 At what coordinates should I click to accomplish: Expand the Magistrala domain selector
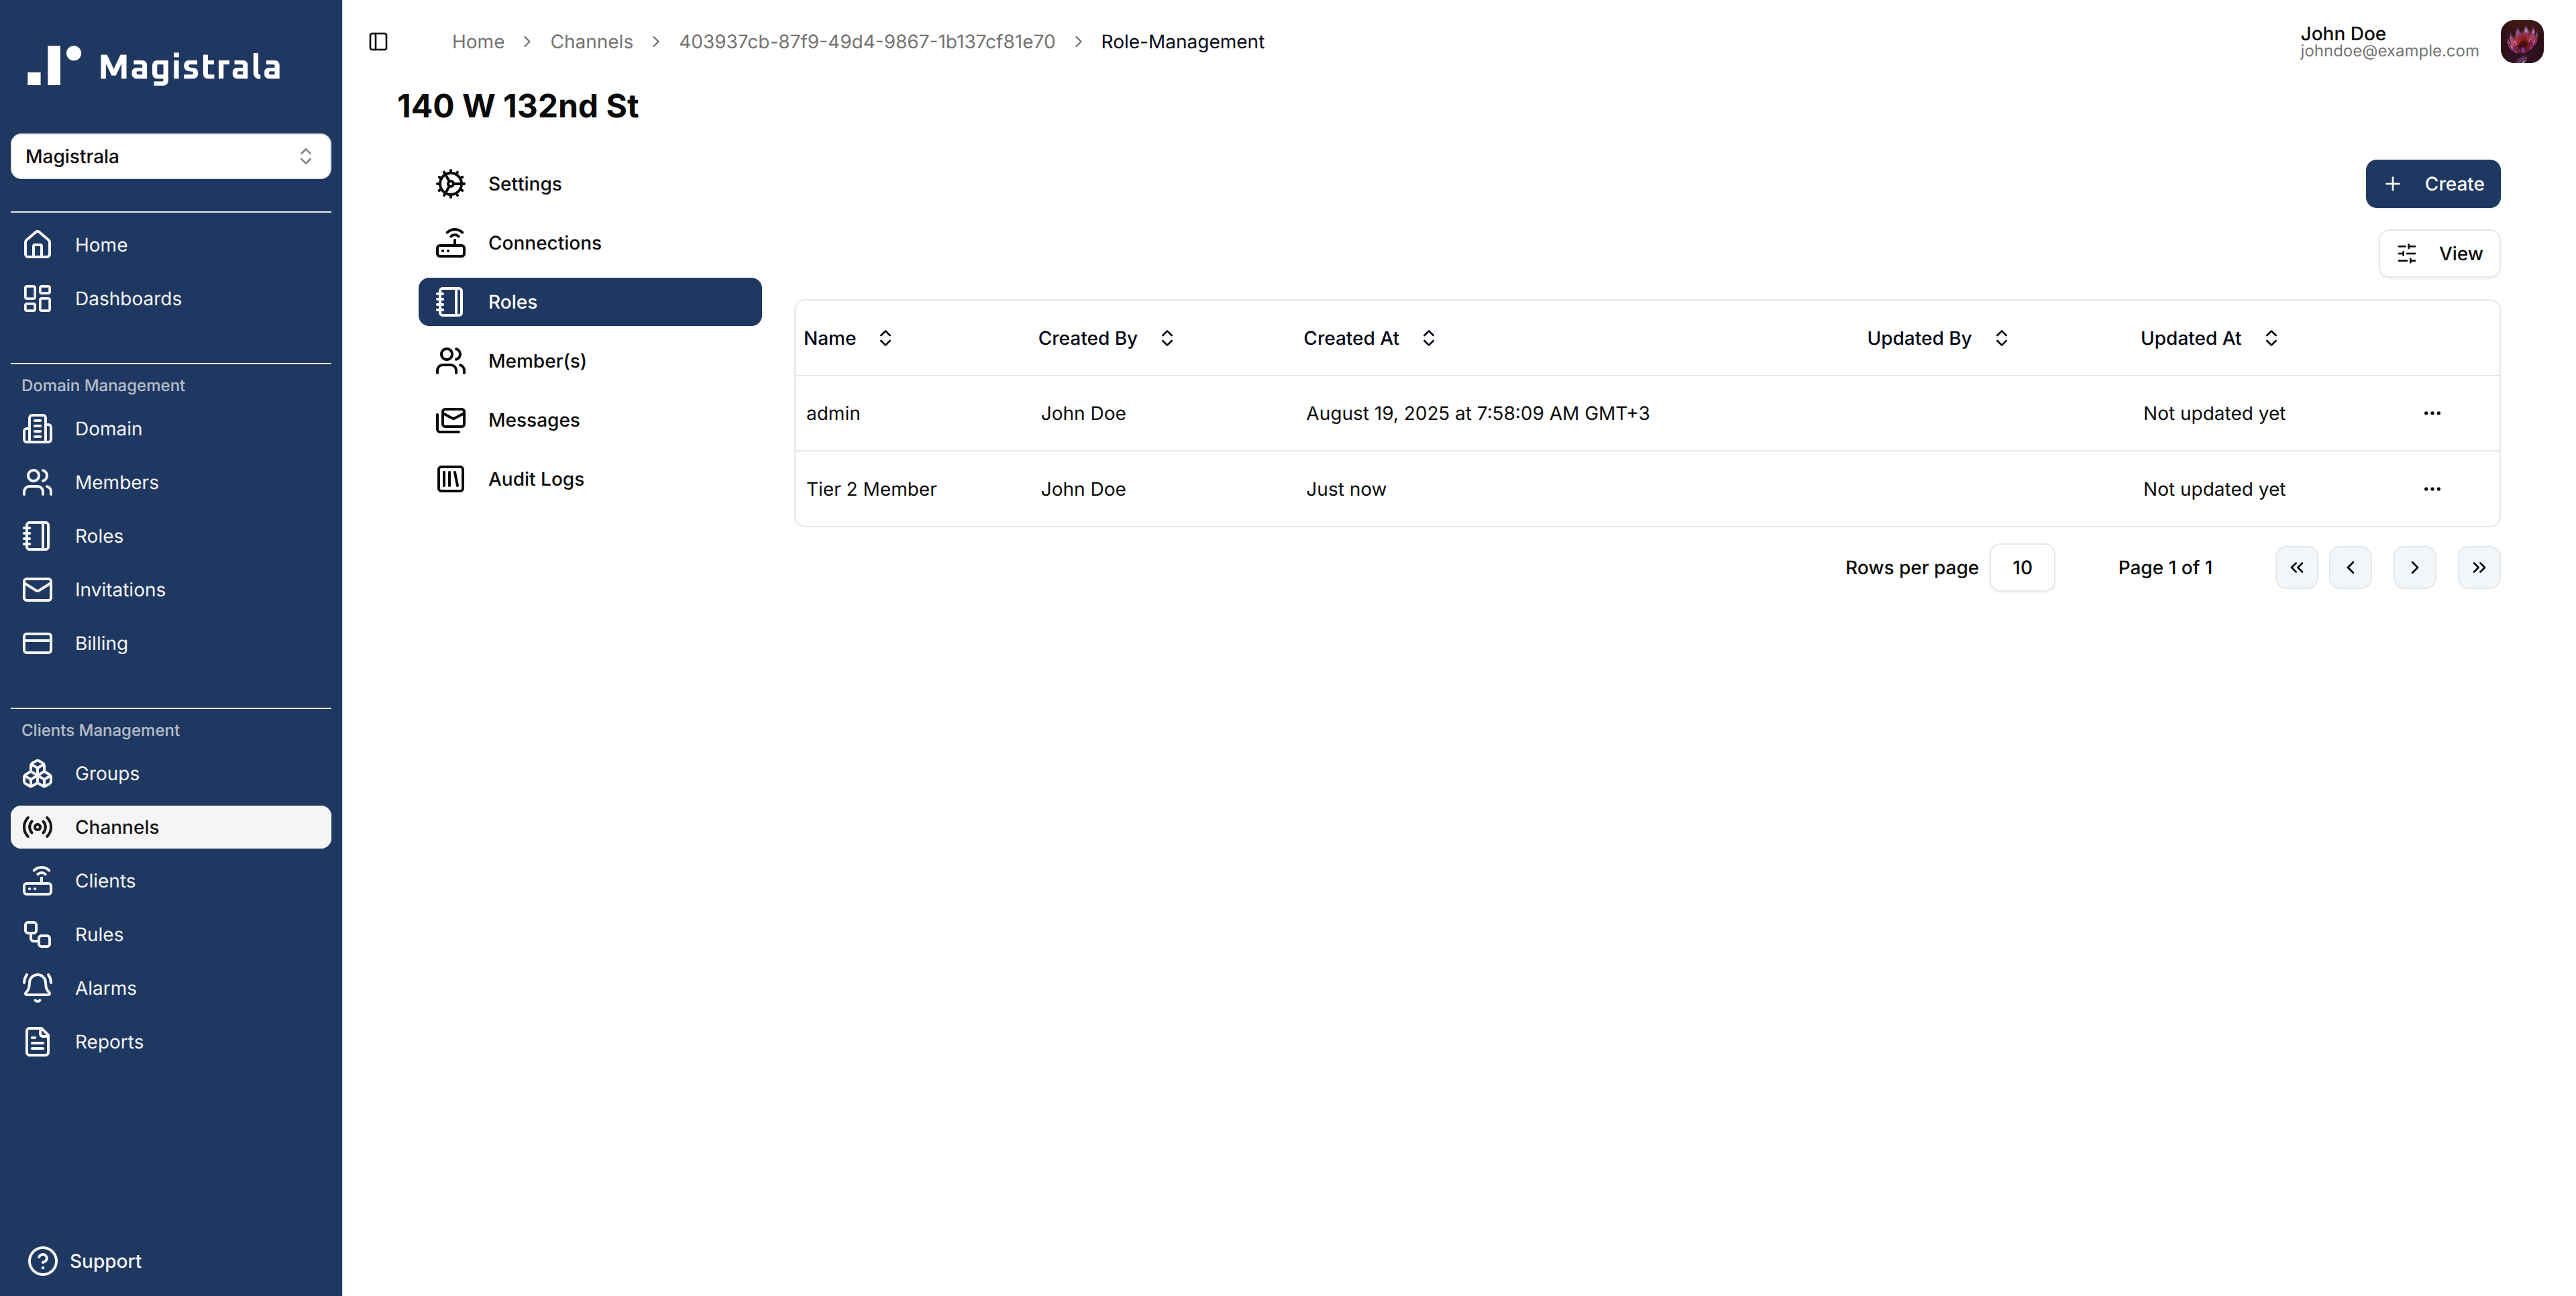171,156
